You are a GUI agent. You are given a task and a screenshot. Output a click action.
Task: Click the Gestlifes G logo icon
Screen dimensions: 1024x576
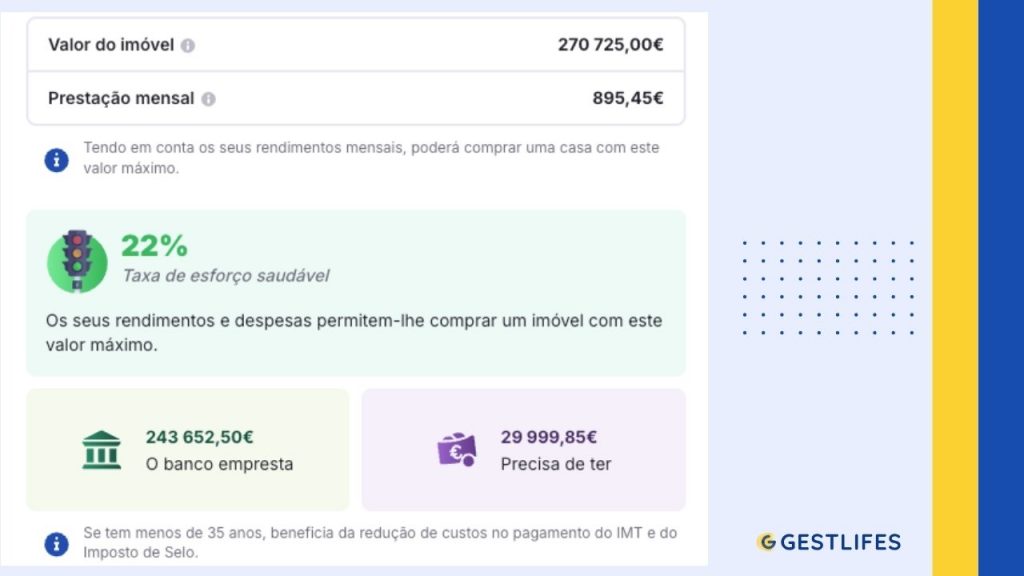click(767, 542)
